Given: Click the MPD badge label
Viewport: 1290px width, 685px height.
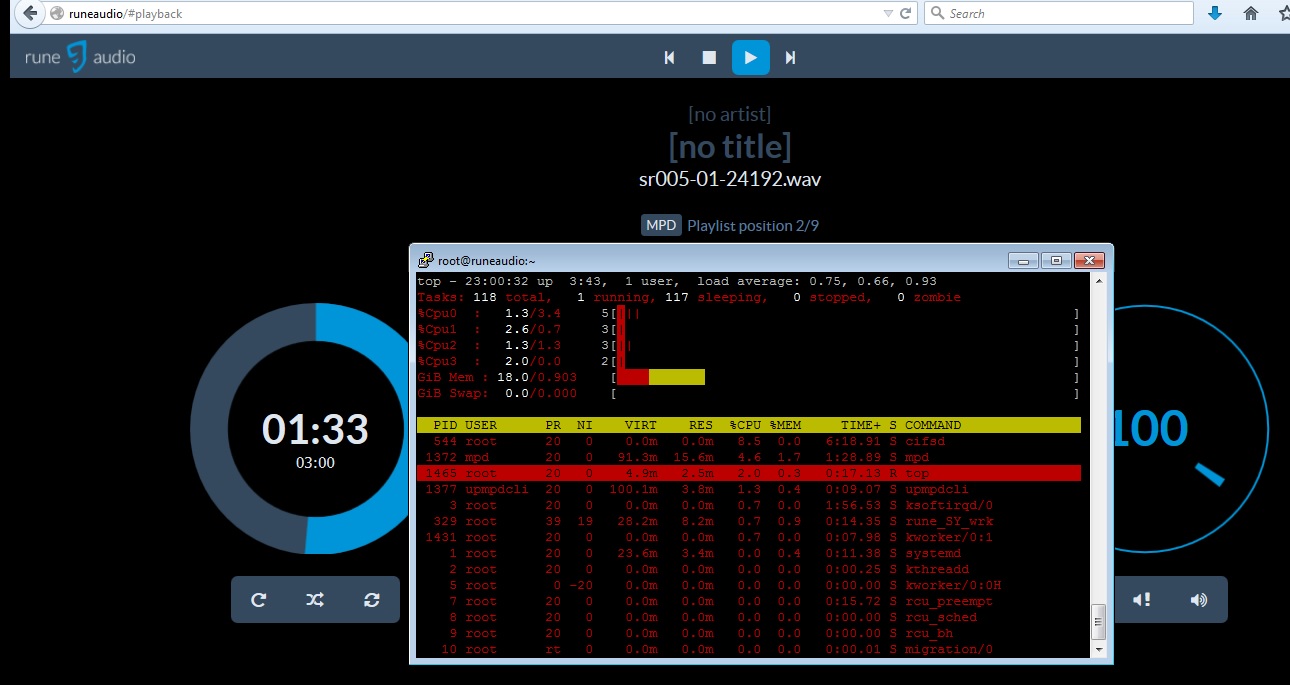Looking at the screenshot, I should [x=661, y=226].
